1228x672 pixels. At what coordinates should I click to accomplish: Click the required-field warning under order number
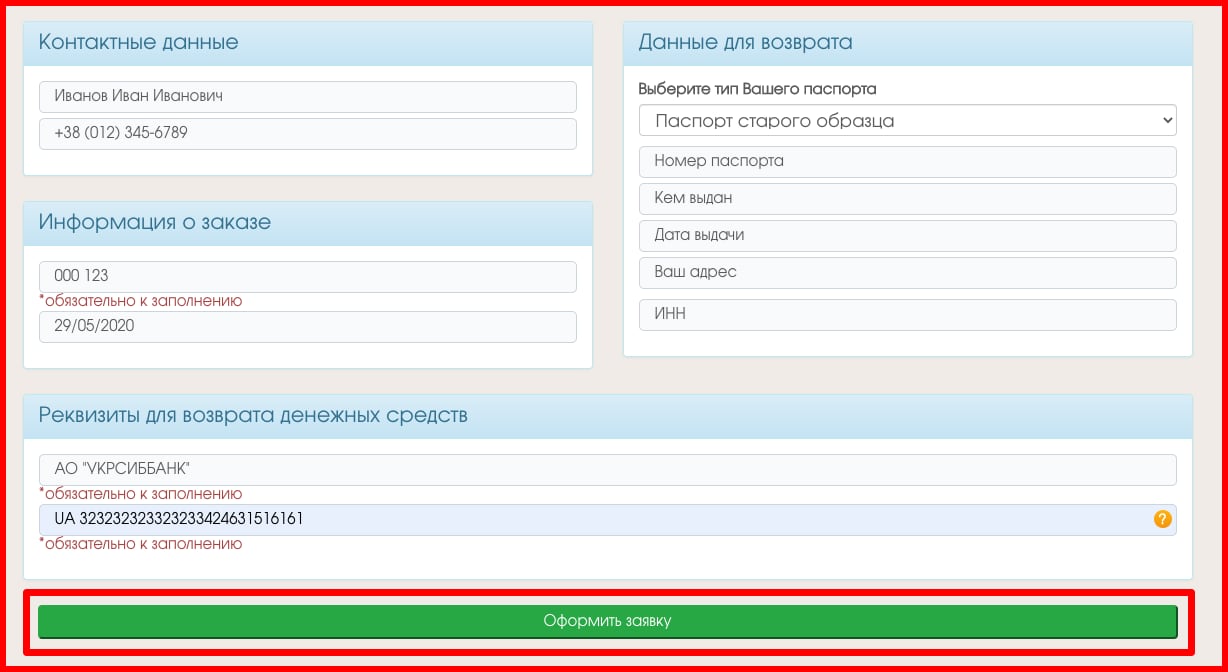[x=141, y=300]
